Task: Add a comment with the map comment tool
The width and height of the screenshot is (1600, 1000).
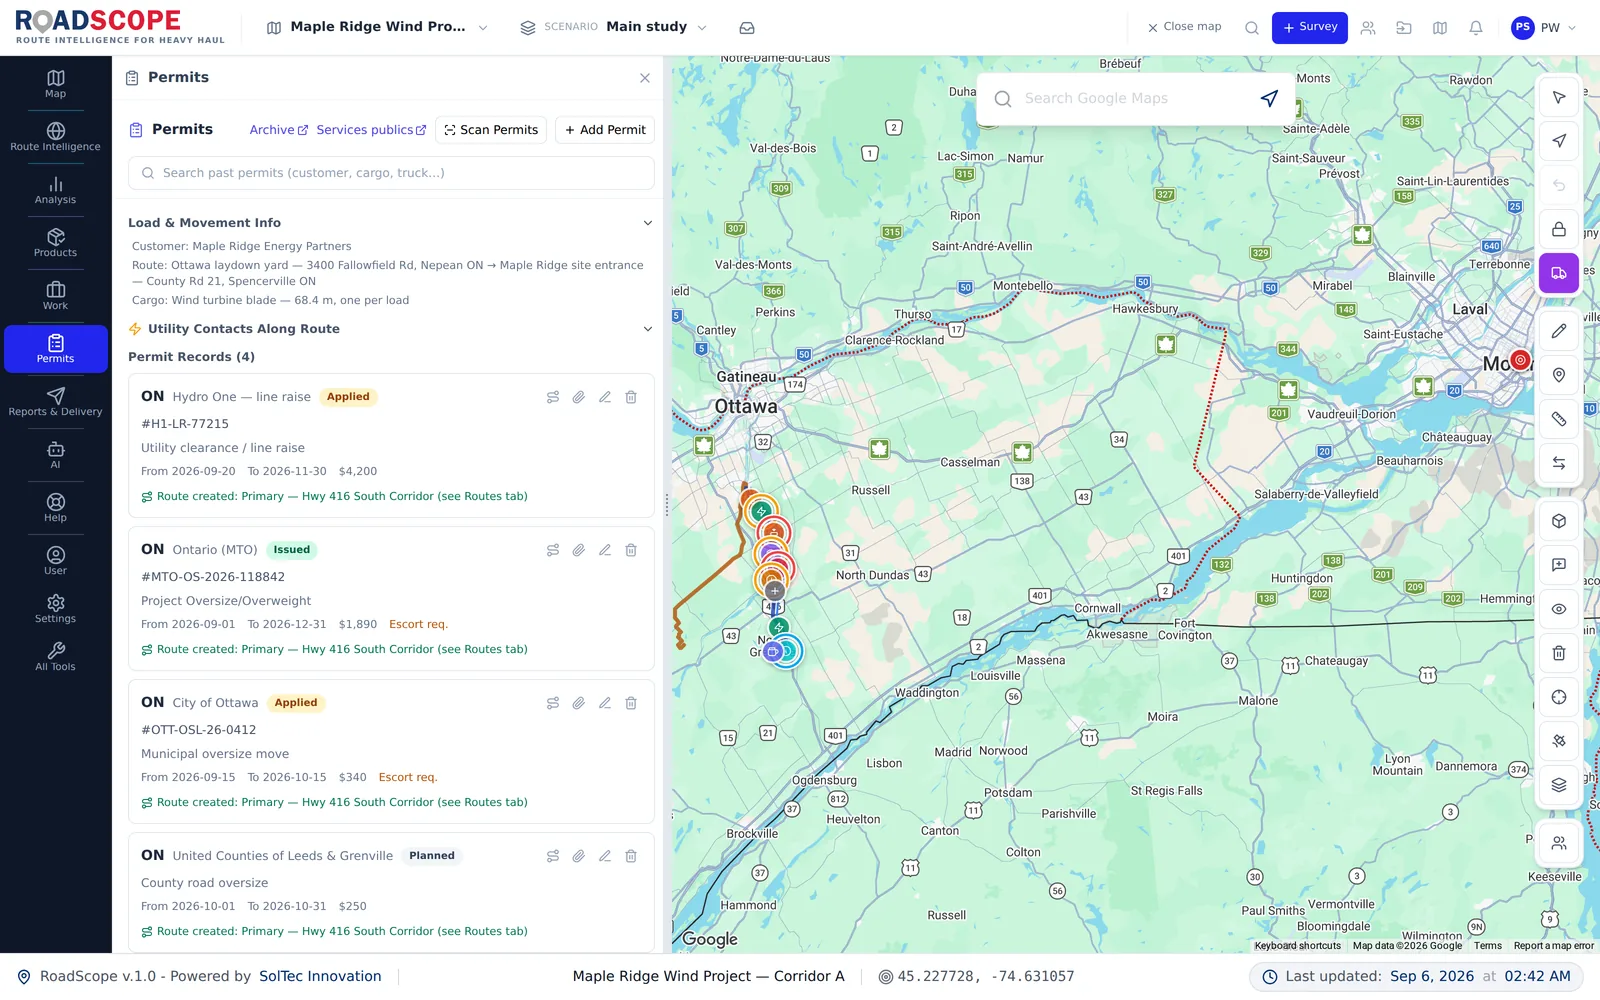Action: tap(1559, 565)
